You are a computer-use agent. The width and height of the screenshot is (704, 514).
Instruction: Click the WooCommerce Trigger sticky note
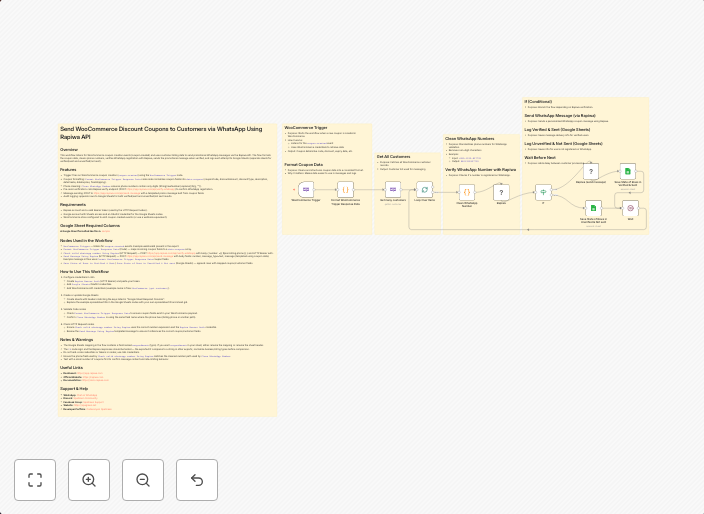coord(306,128)
